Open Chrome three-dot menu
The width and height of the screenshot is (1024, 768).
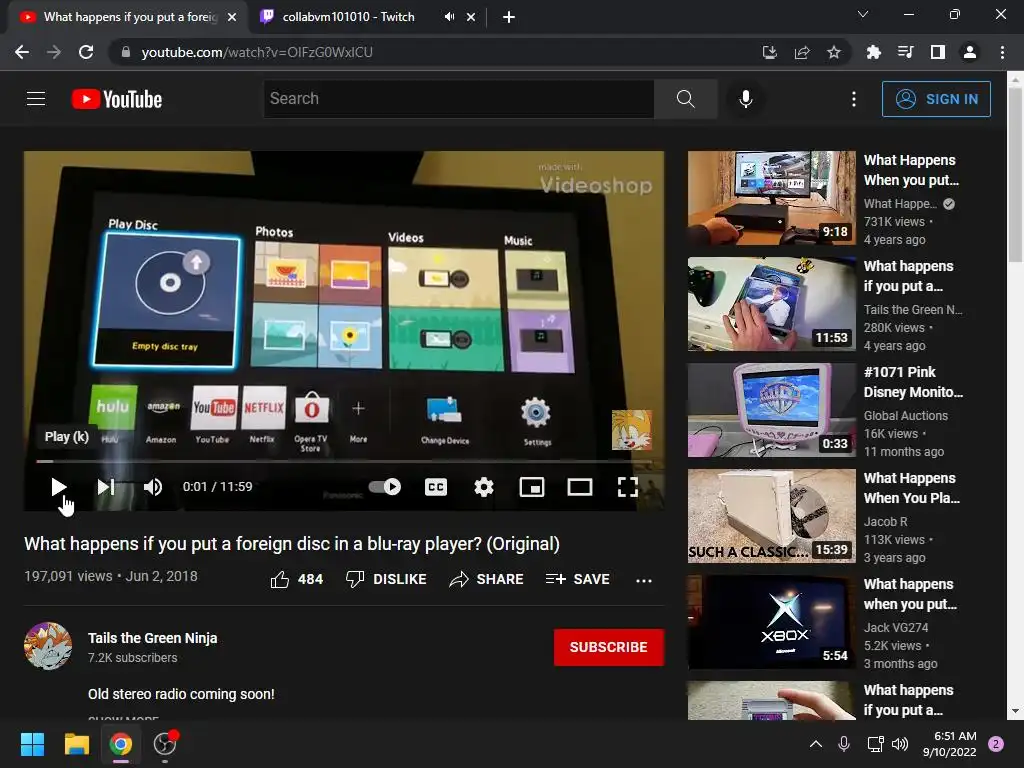click(1002, 52)
